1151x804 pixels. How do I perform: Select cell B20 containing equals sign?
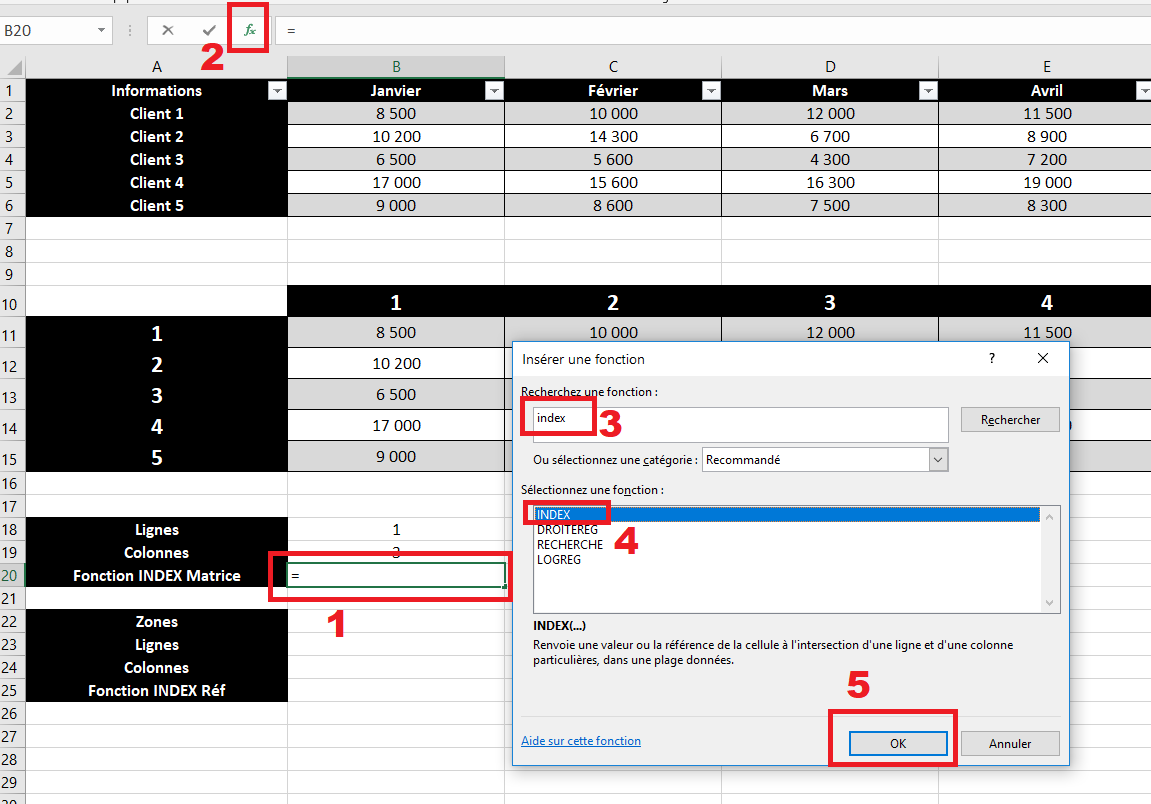tap(396, 576)
